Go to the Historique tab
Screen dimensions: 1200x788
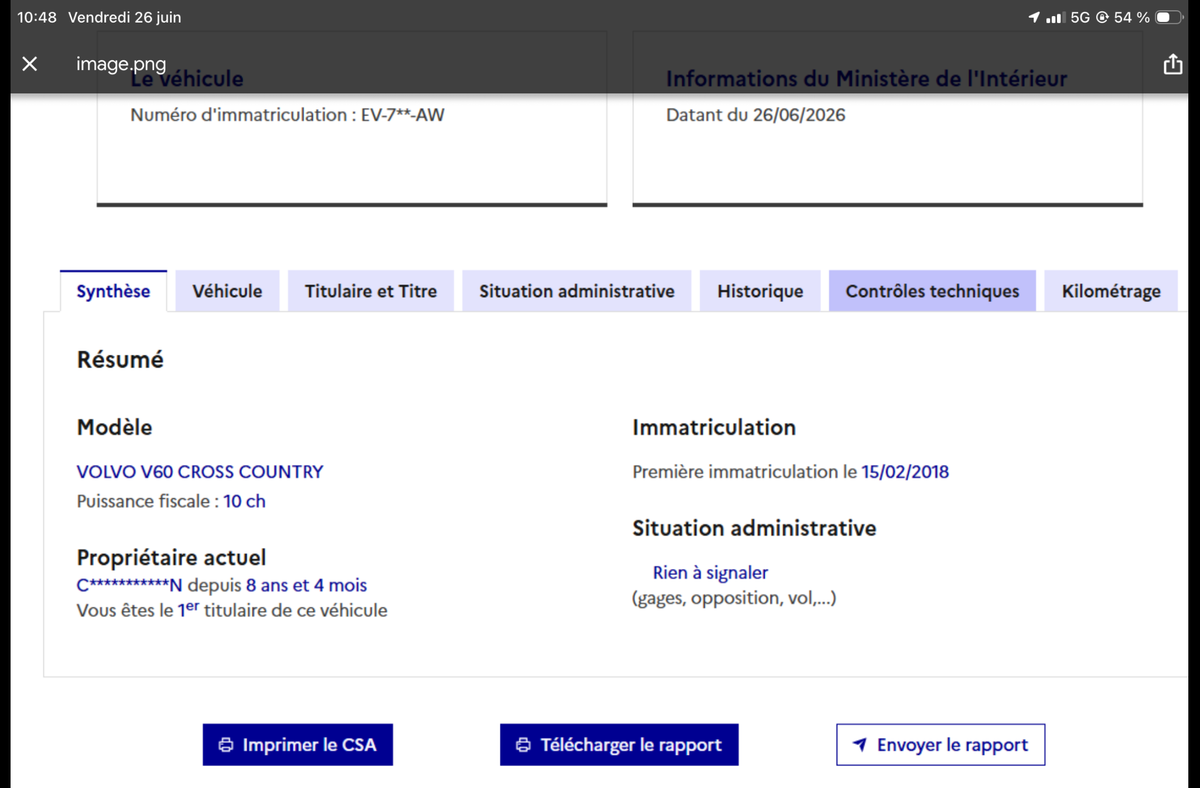[760, 291]
